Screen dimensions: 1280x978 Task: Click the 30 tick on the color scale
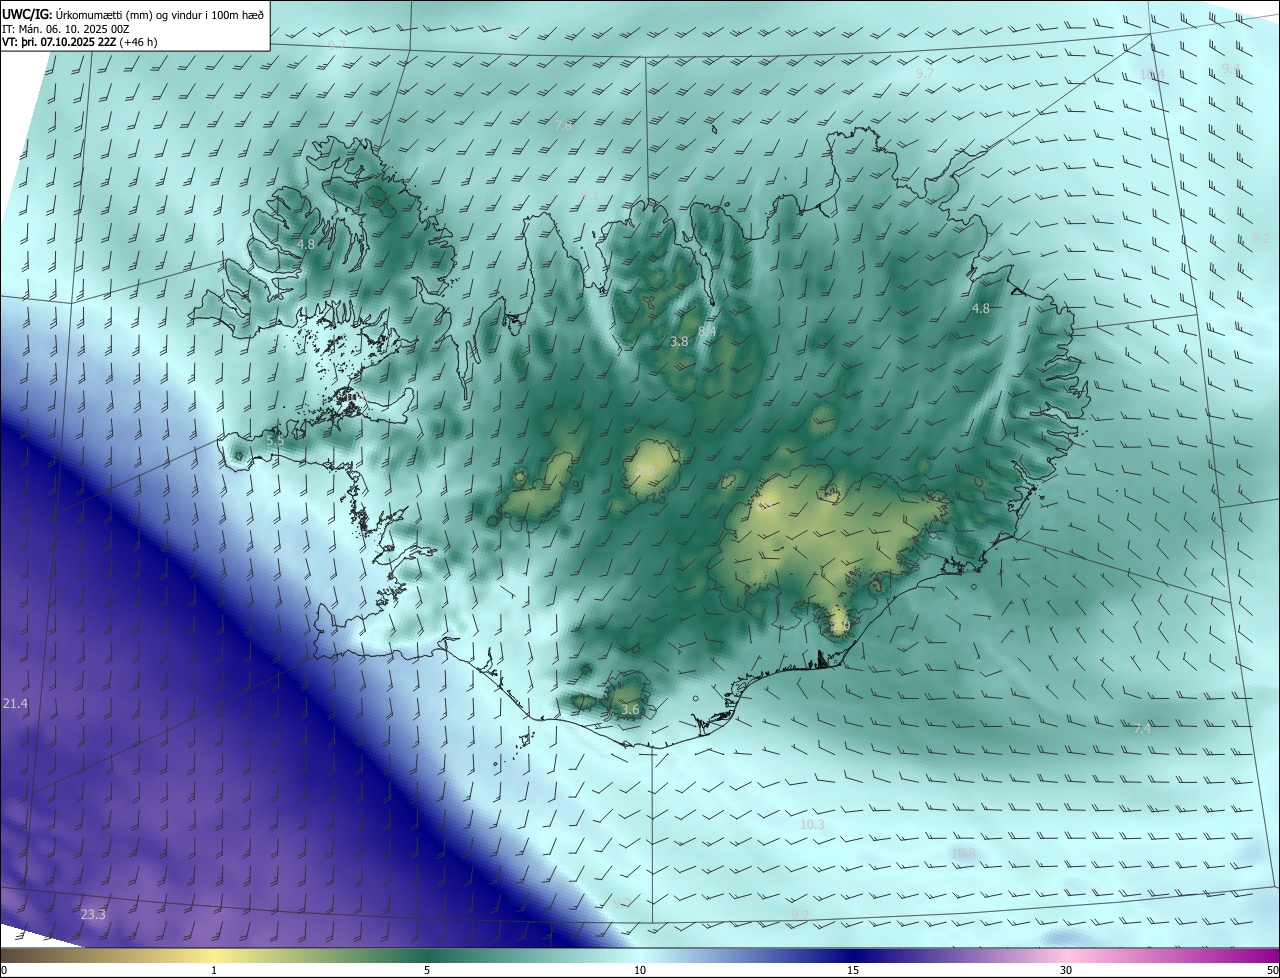pos(1066,971)
